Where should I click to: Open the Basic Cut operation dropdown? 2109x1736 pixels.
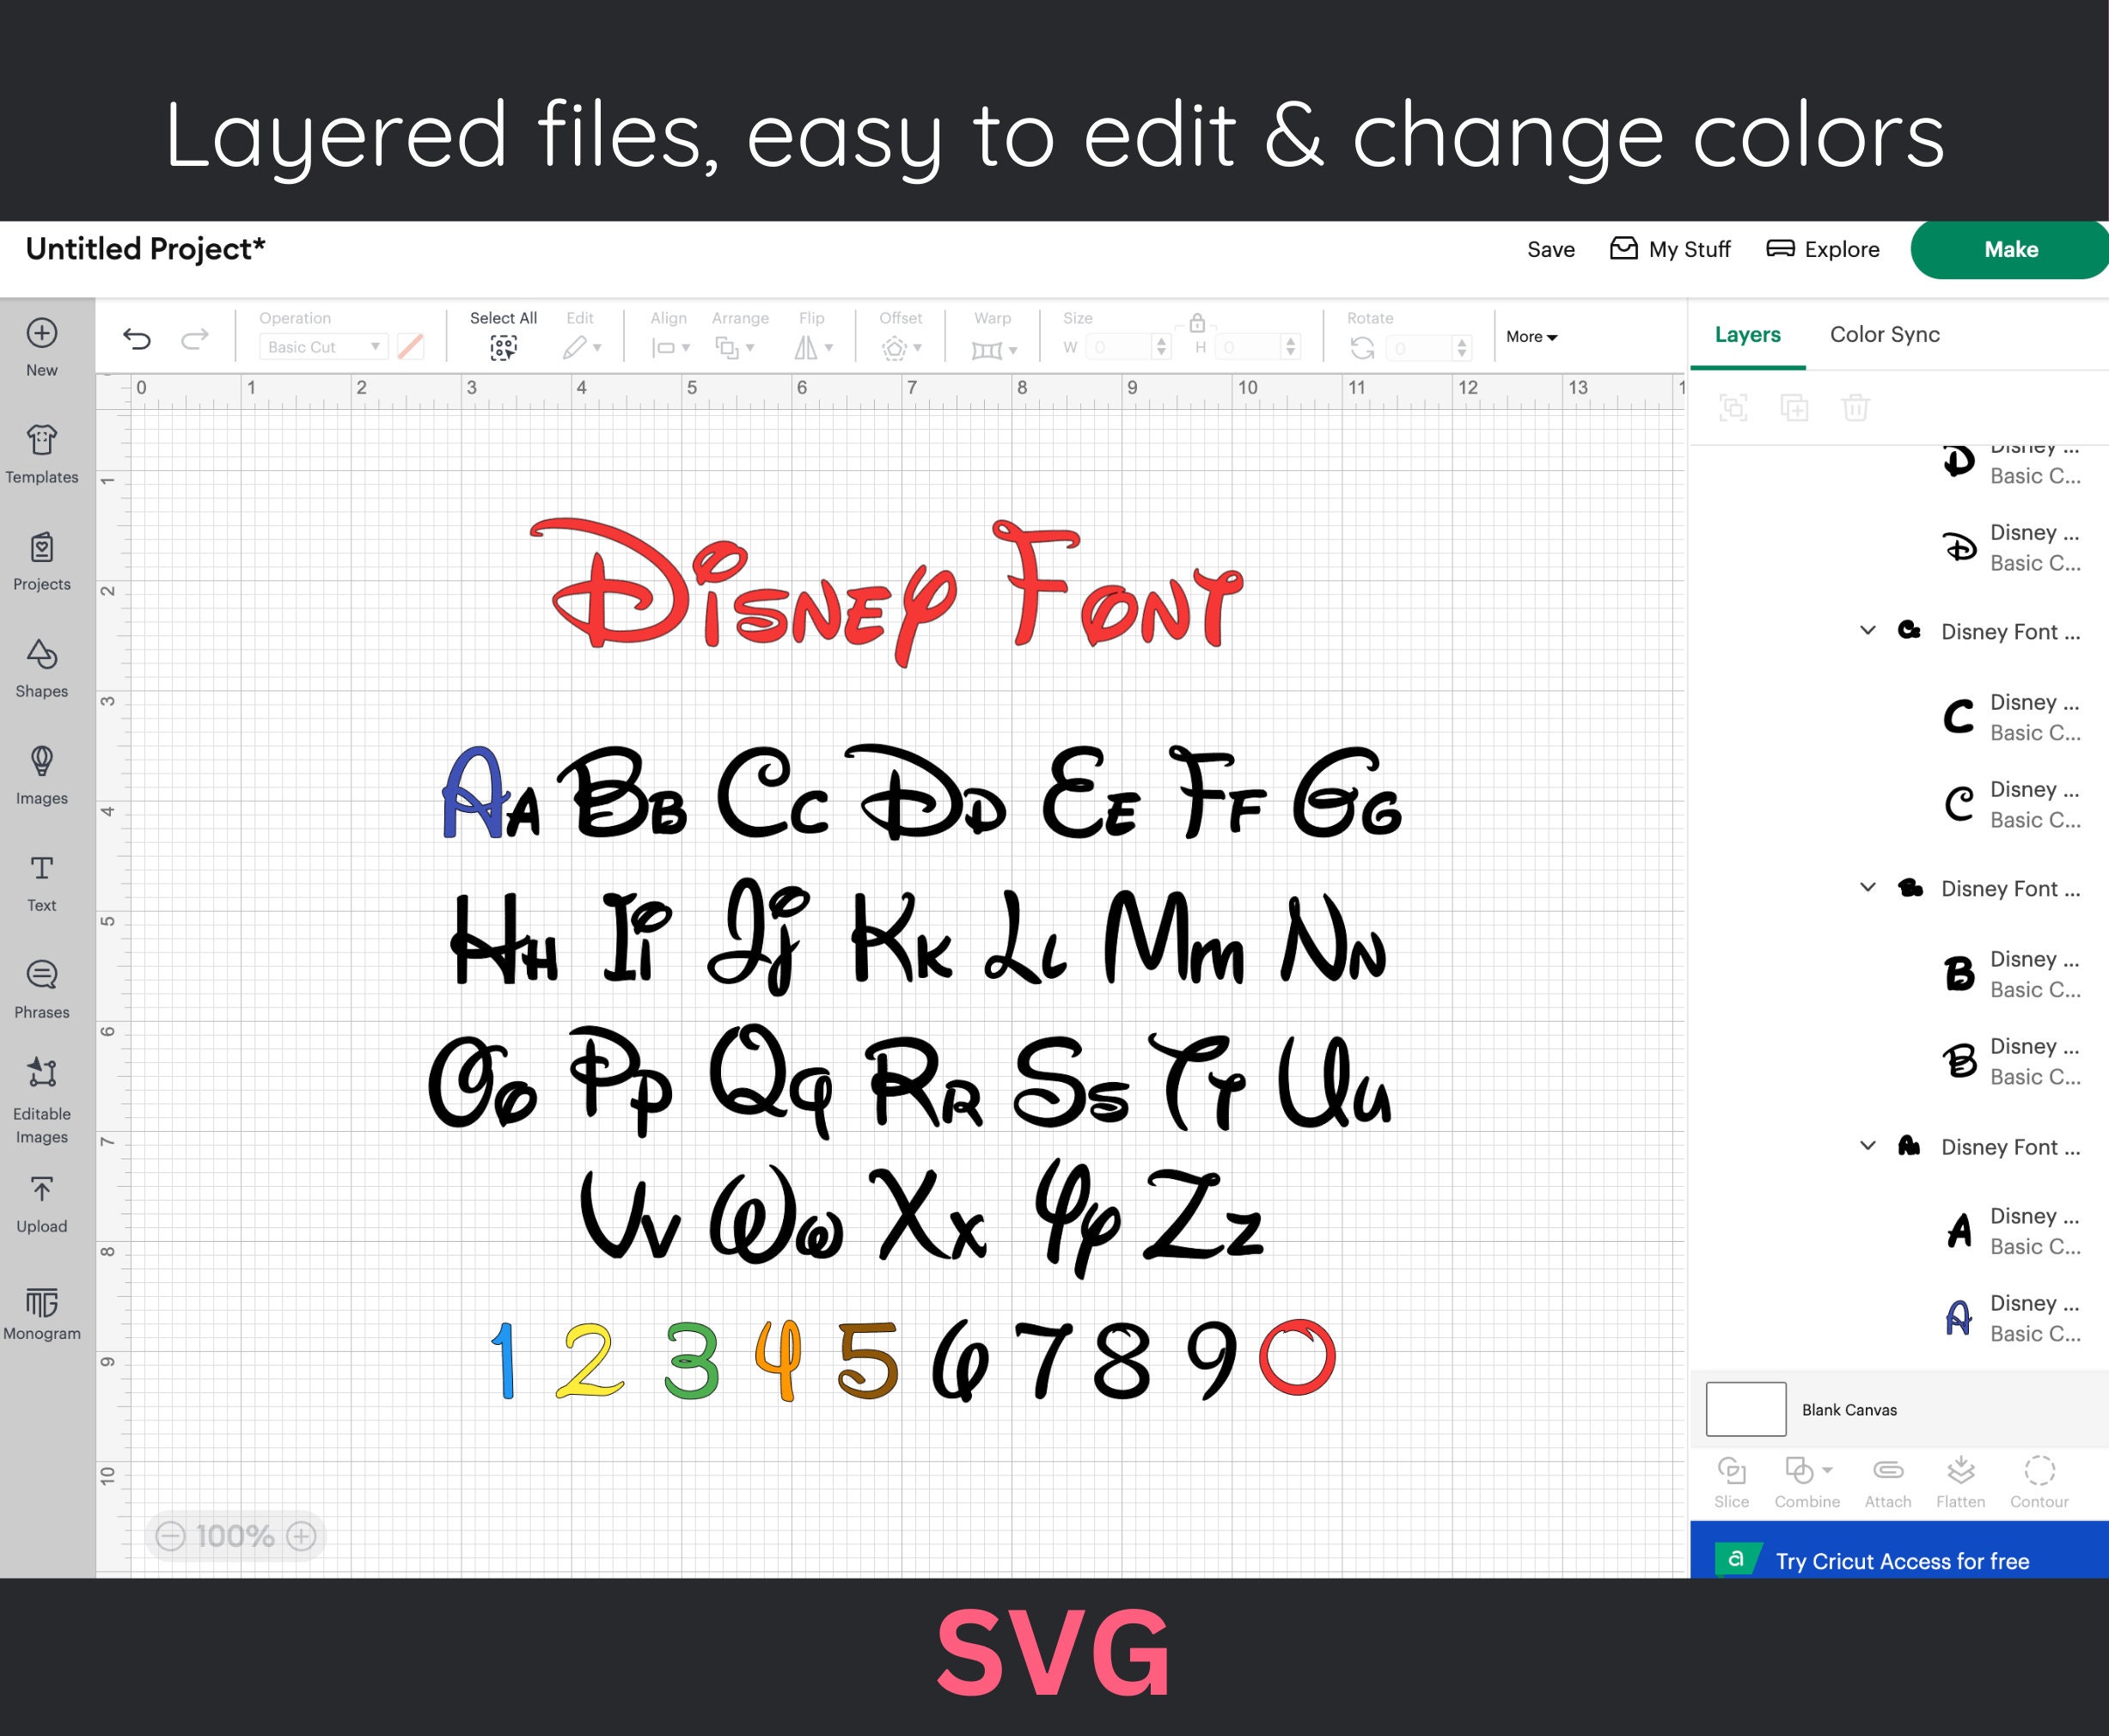pos(322,346)
